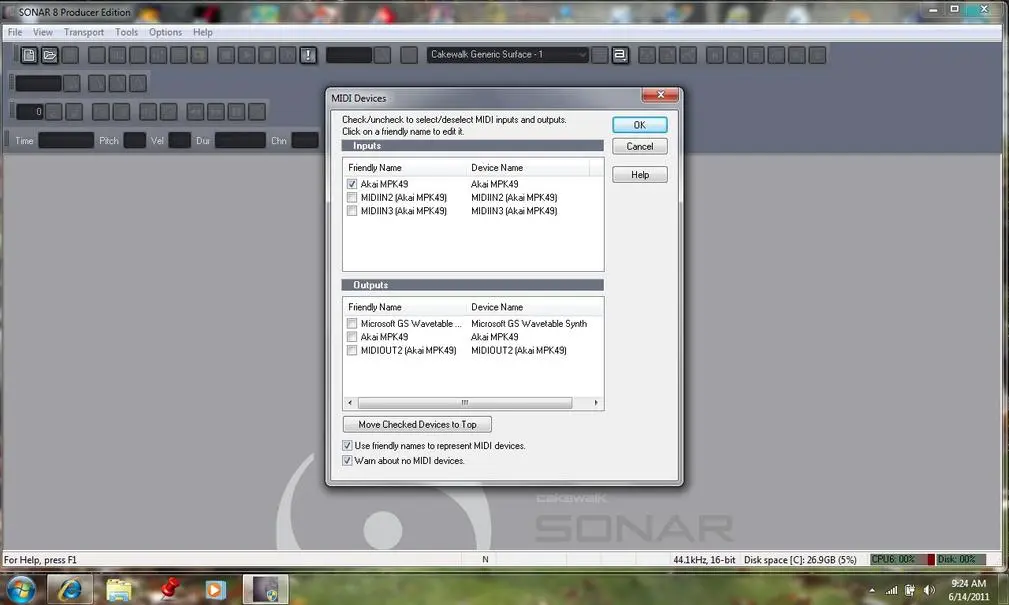Screen dimensions: 1009x605
Task: Enable Microsoft GS Wavetable output checkbox
Action: pos(352,324)
